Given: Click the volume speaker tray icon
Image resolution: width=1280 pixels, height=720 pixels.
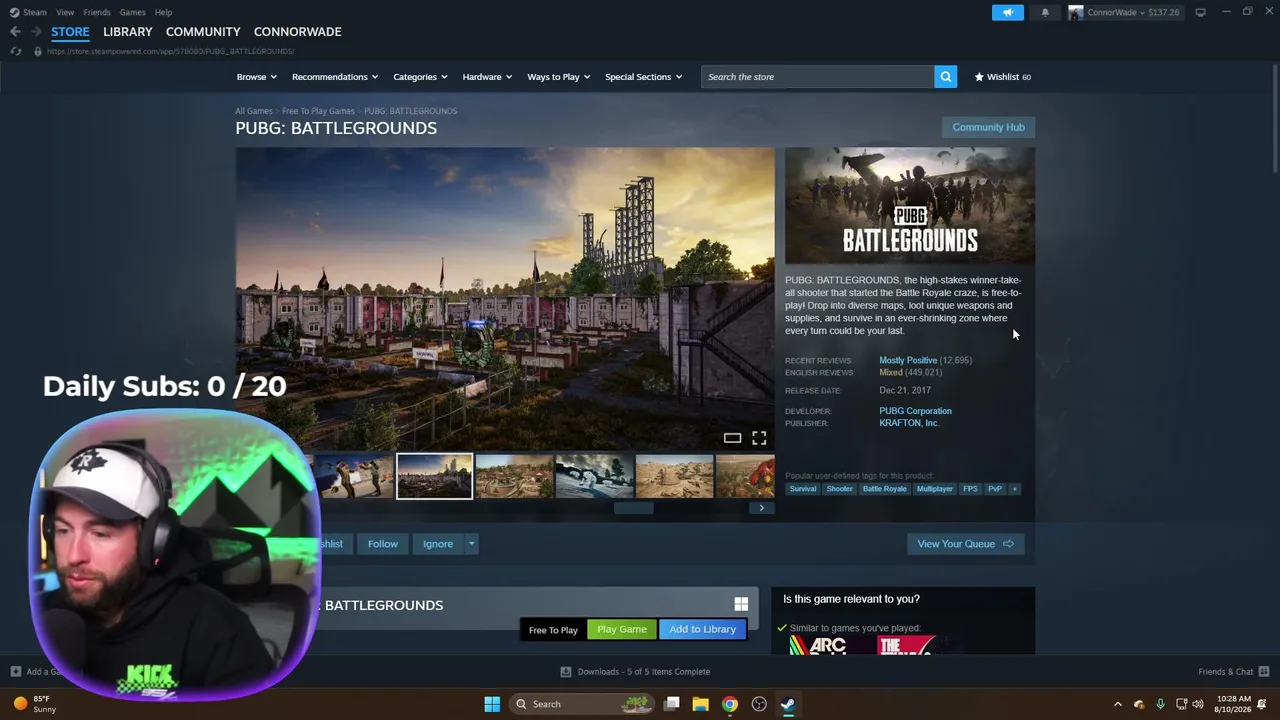Looking at the screenshot, I should coord(1198,704).
